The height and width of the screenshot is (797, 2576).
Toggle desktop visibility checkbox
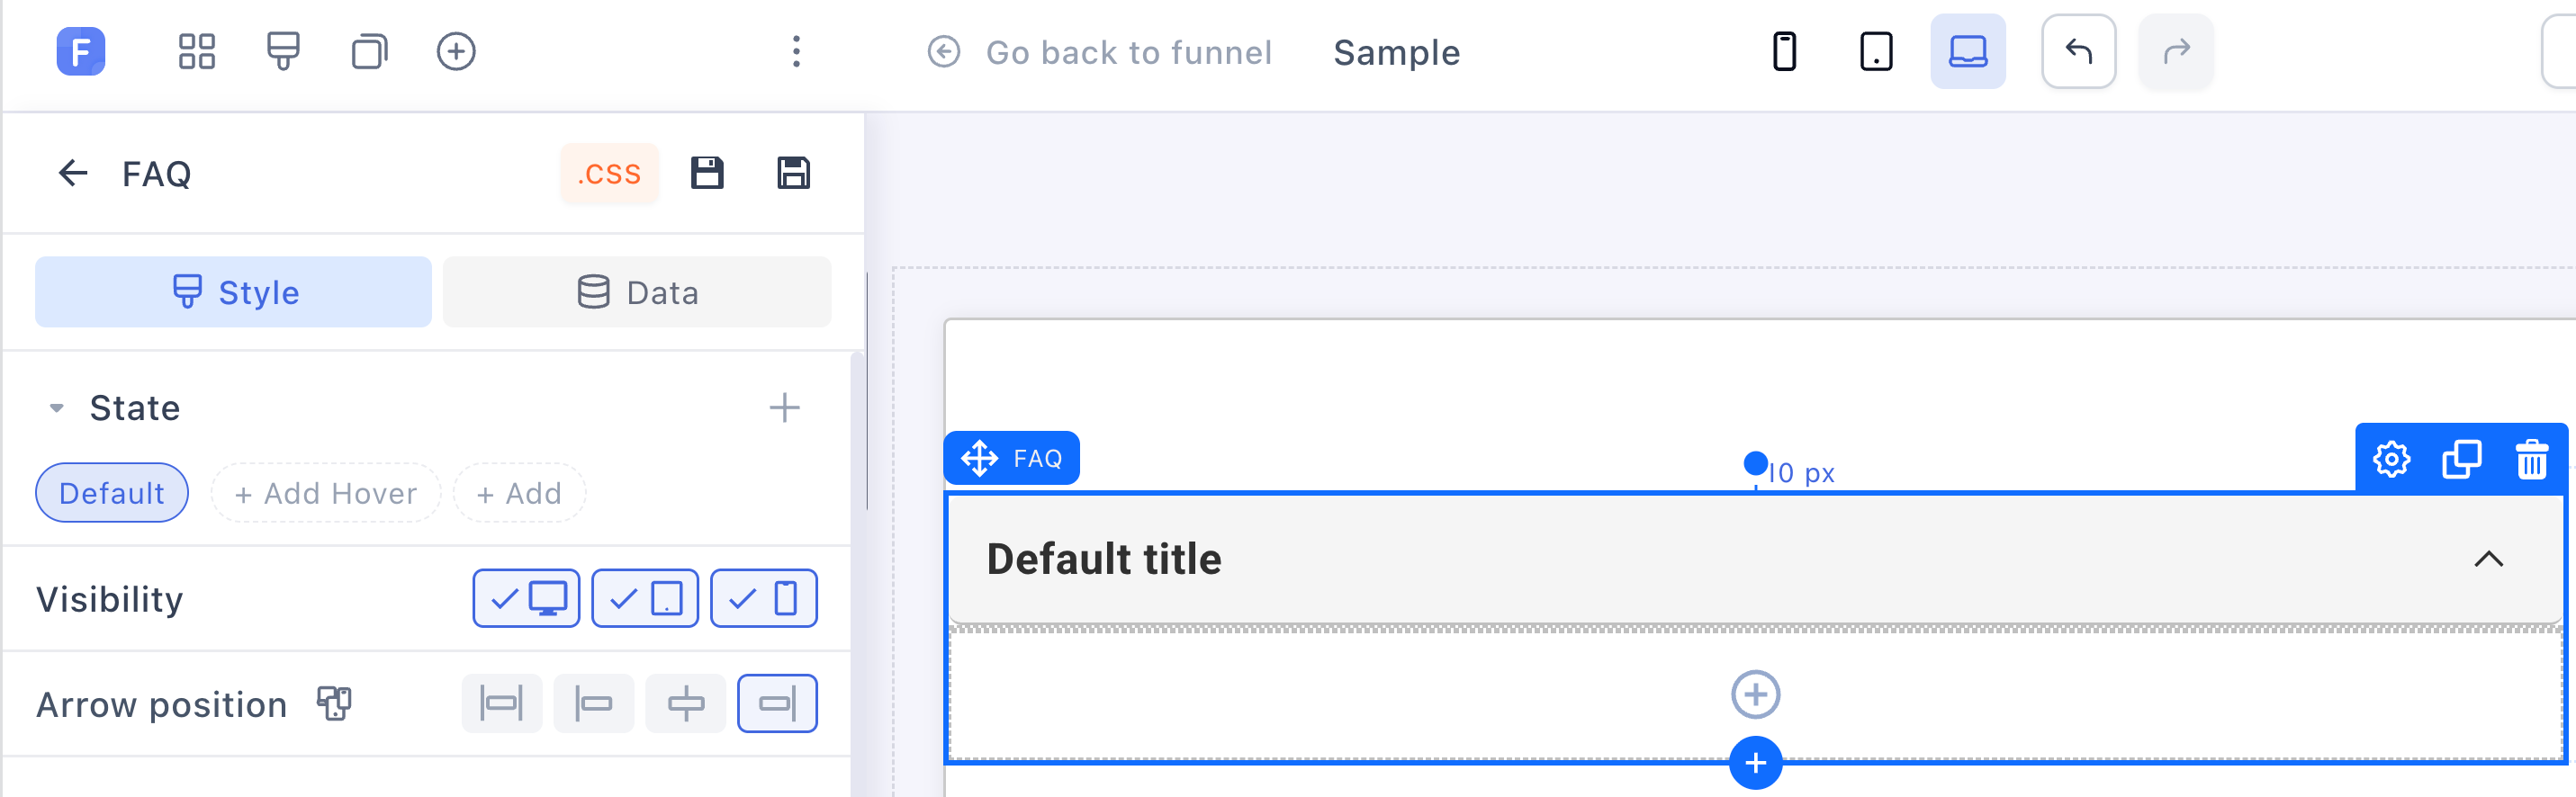coord(526,599)
